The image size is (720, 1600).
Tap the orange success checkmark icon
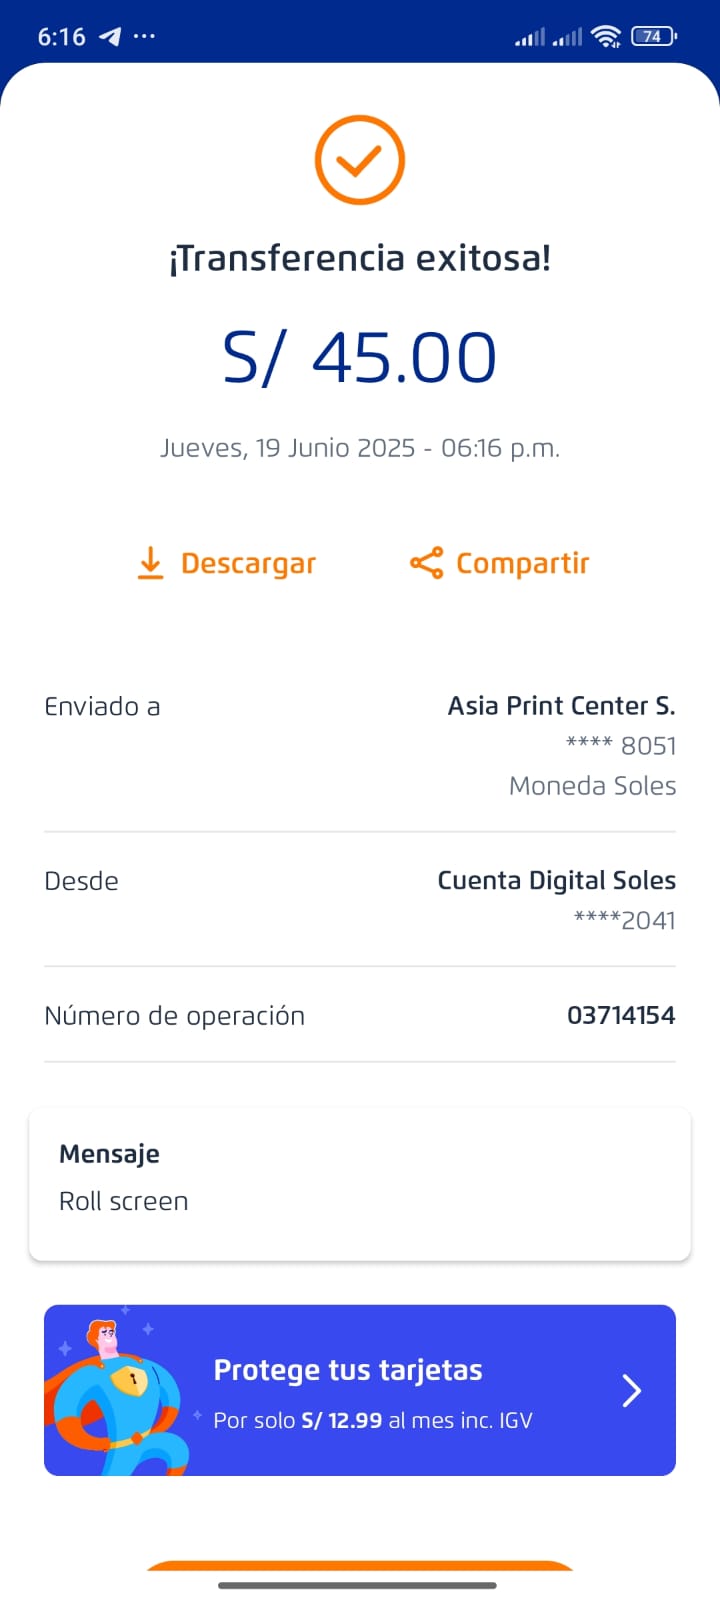pyautogui.click(x=359, y=160)
